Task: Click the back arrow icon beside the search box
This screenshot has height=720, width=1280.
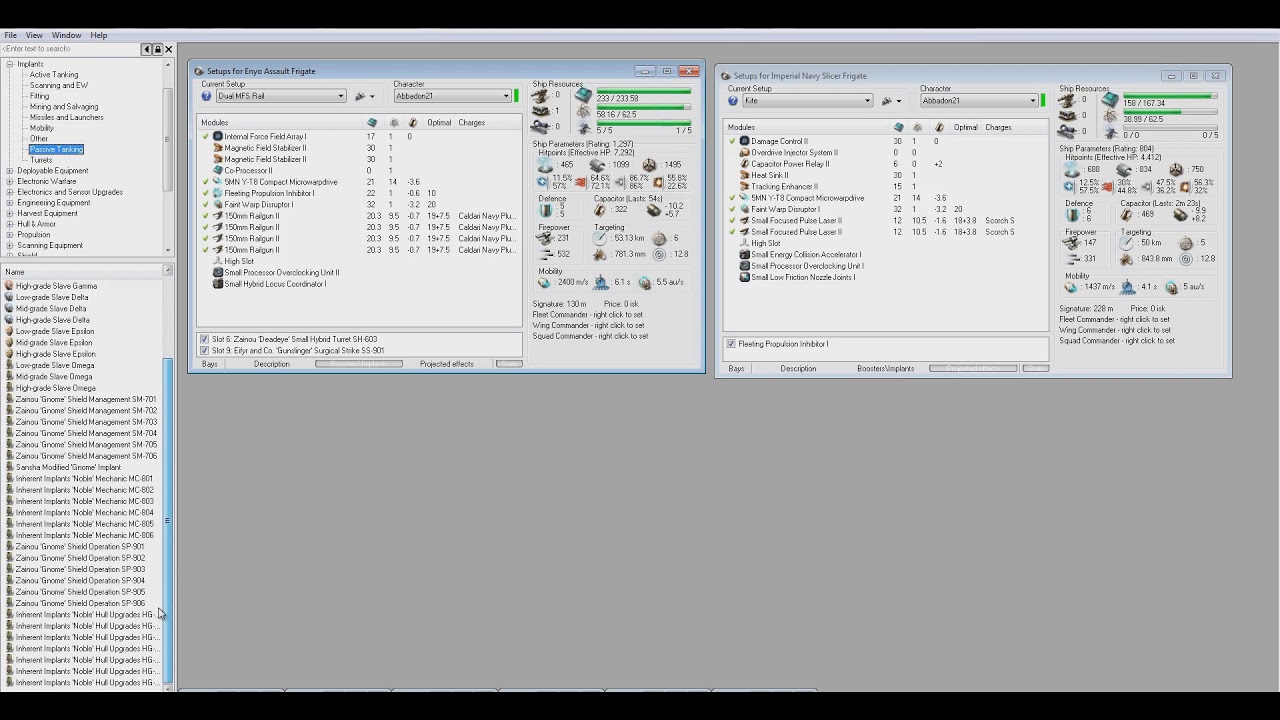Action: pyautogui.click(x=146, y=49)
